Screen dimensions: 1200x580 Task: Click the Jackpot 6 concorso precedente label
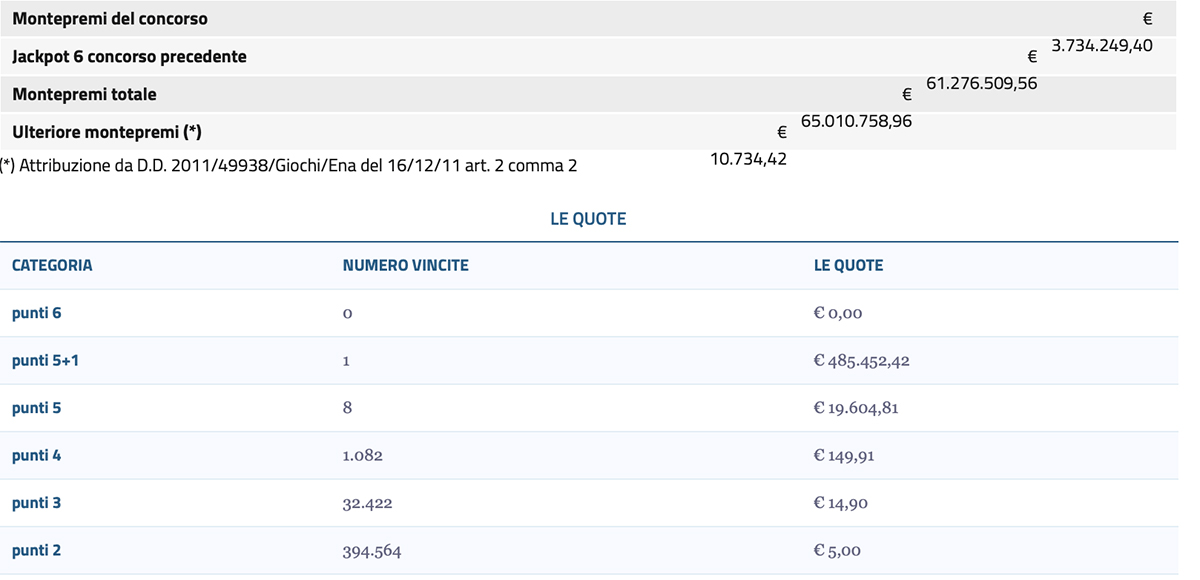pyautogui.click(x=129, y=57)
